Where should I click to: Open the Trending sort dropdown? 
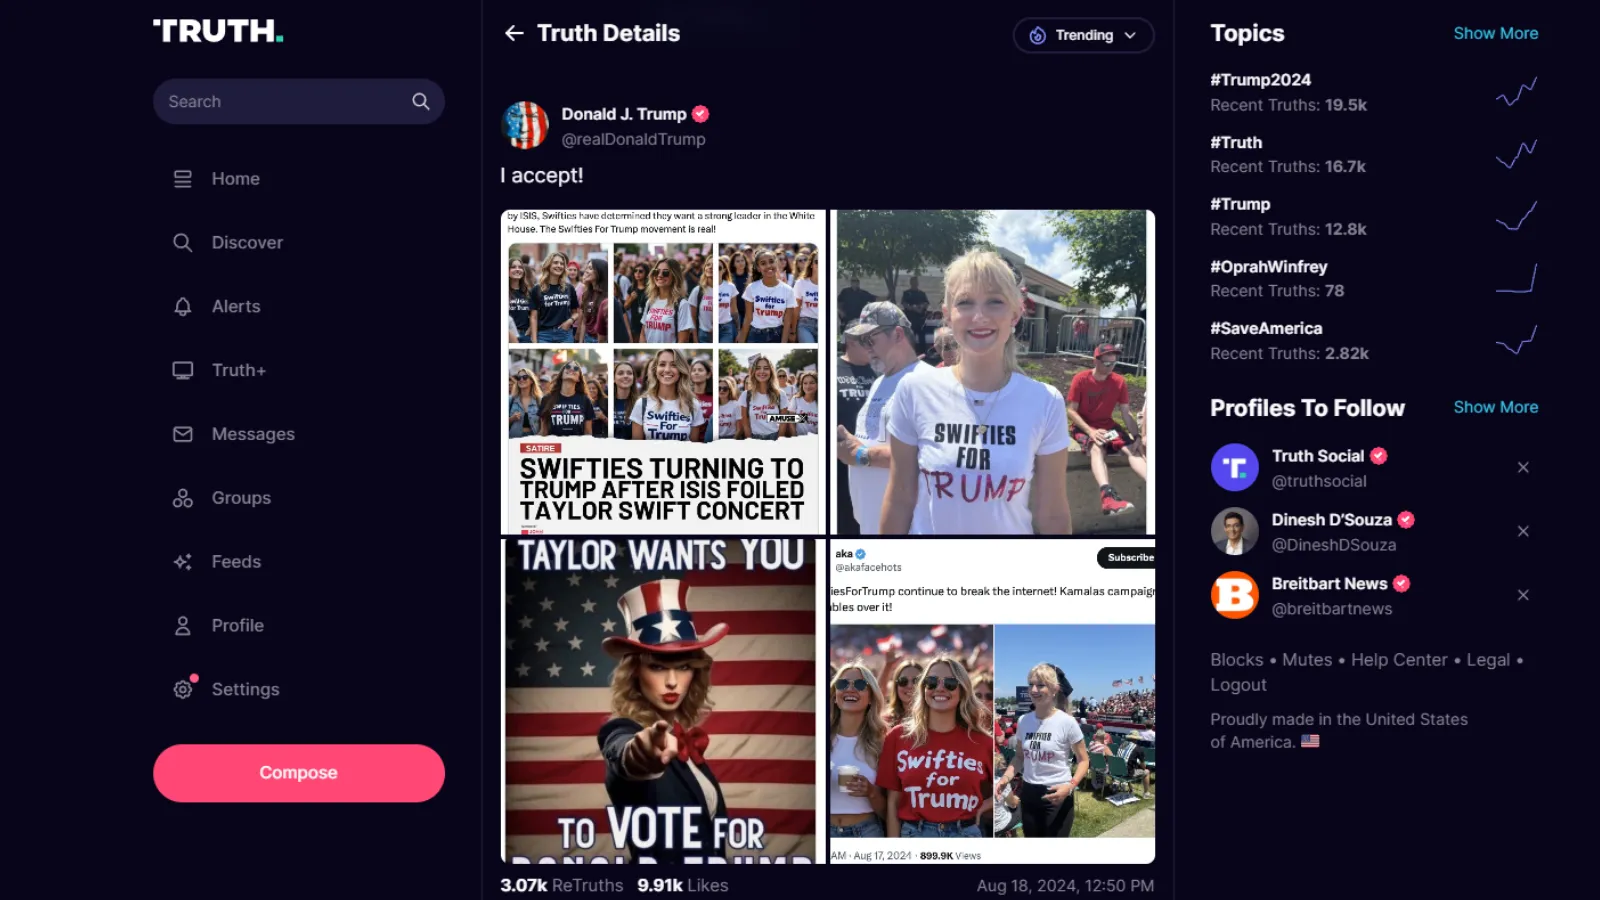[x=1083, y=35]
